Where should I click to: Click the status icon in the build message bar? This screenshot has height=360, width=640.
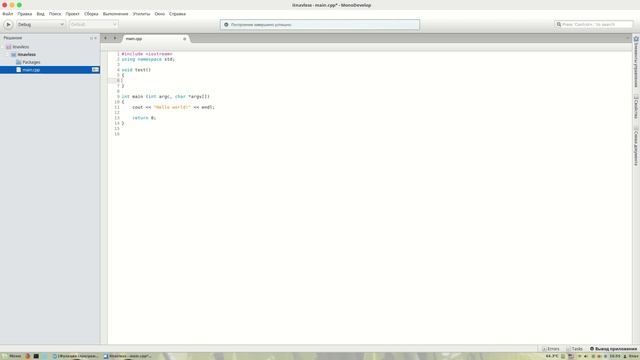(226, 24)
